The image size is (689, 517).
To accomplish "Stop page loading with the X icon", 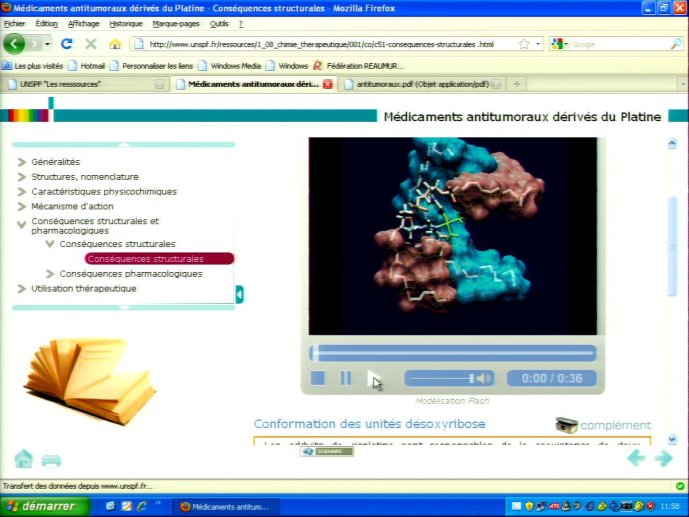I will [x=91, y=43].
